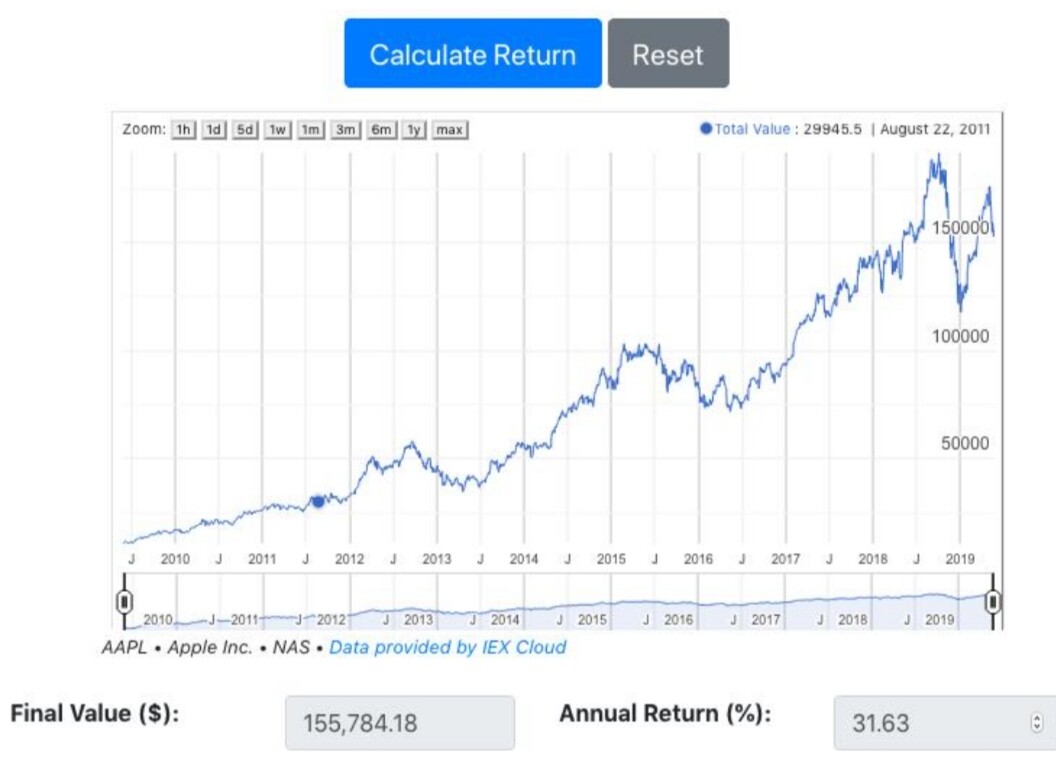Select 6m zoom range
The width and height of the screenshot is (1056, 771).
(x=381, y=130)
